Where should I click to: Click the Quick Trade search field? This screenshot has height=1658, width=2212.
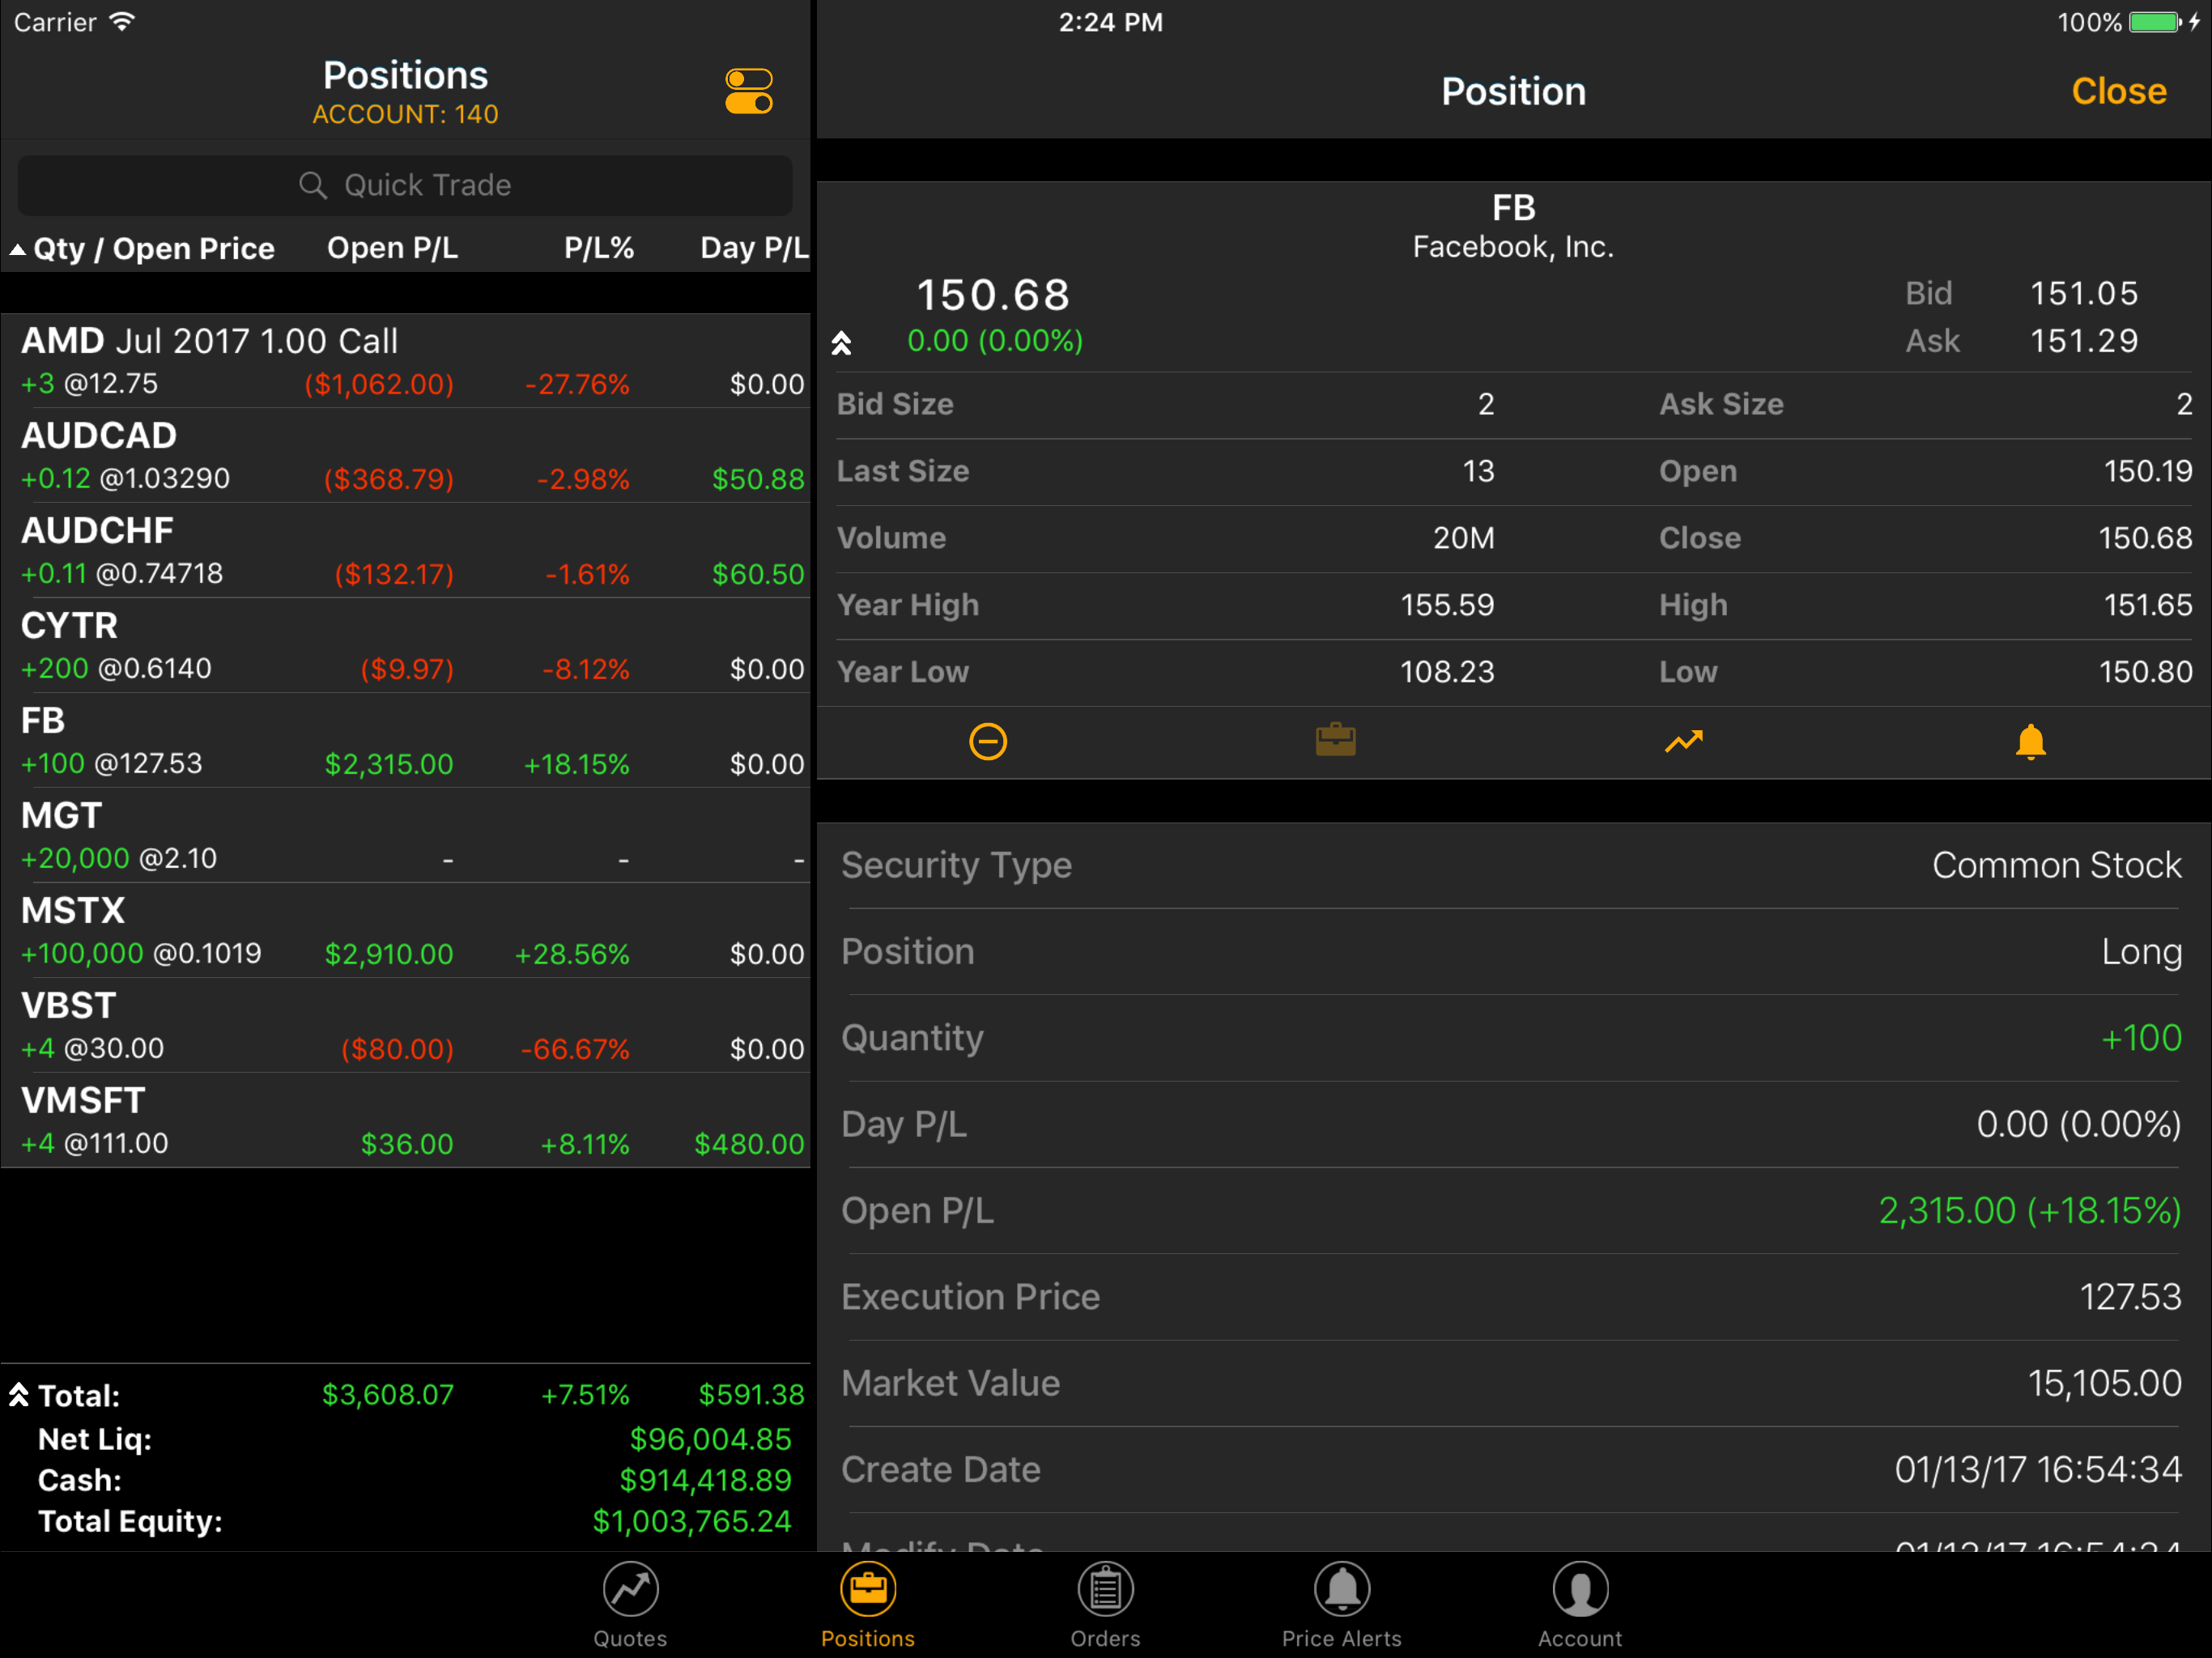coord(405,185)
